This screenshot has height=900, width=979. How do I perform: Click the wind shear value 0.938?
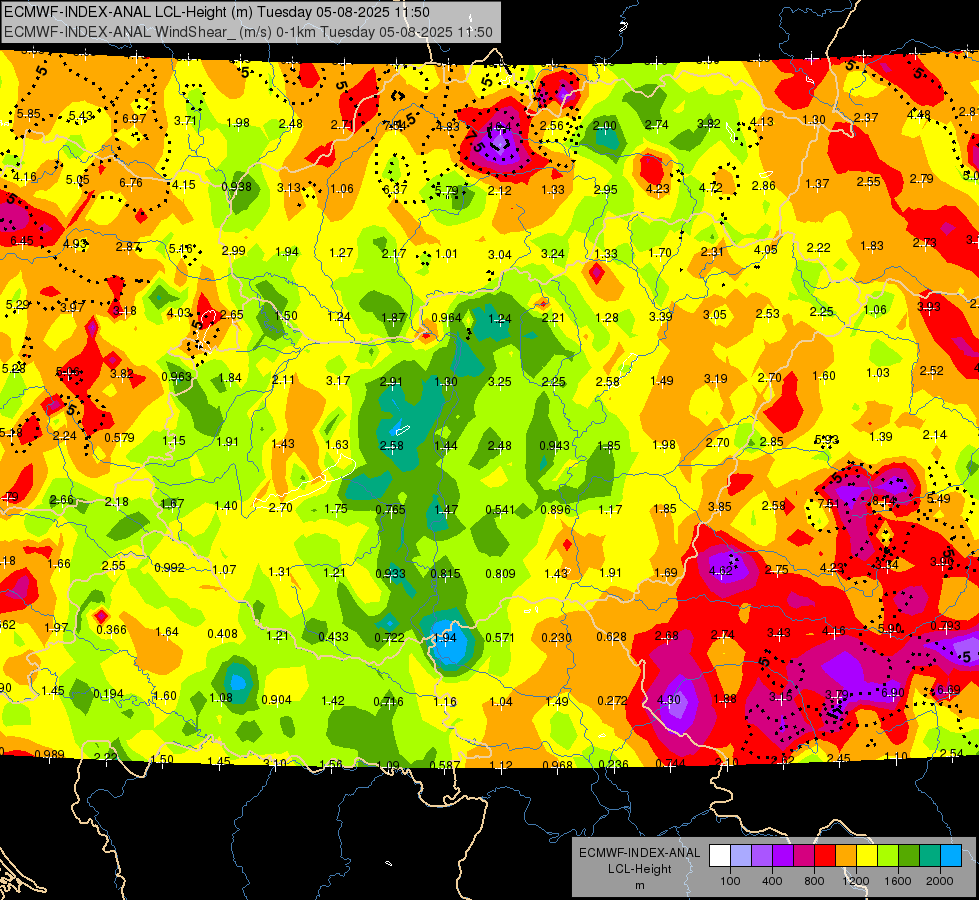click(237, 186)
